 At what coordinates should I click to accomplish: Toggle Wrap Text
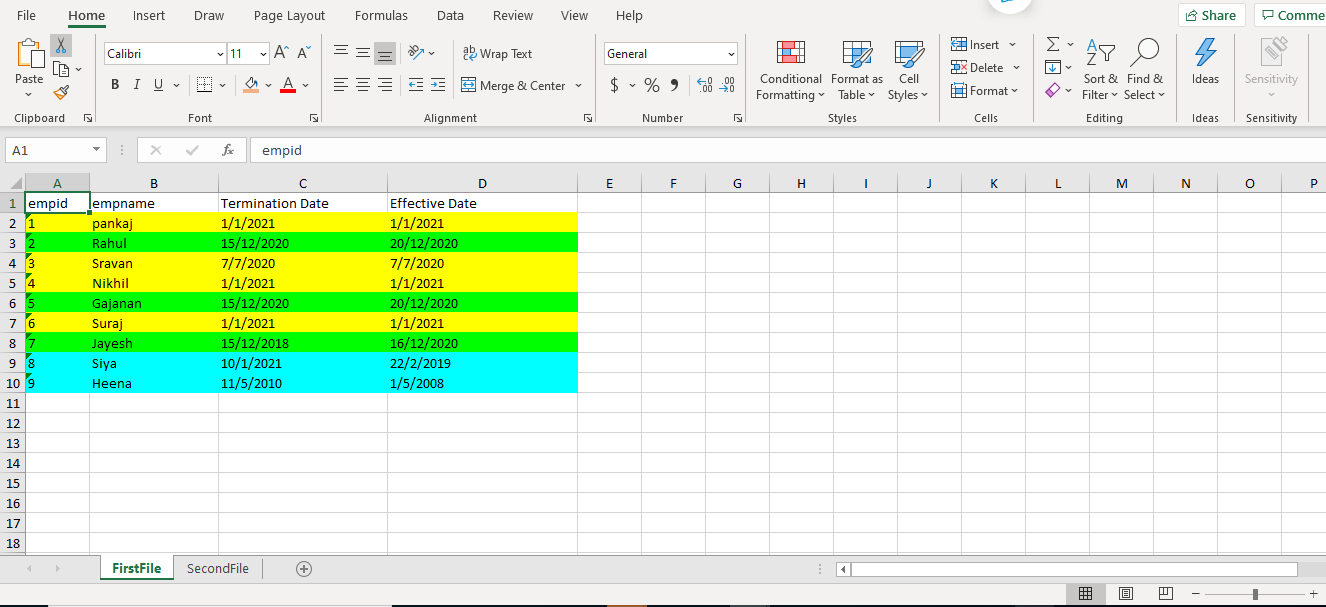point(497,54)
